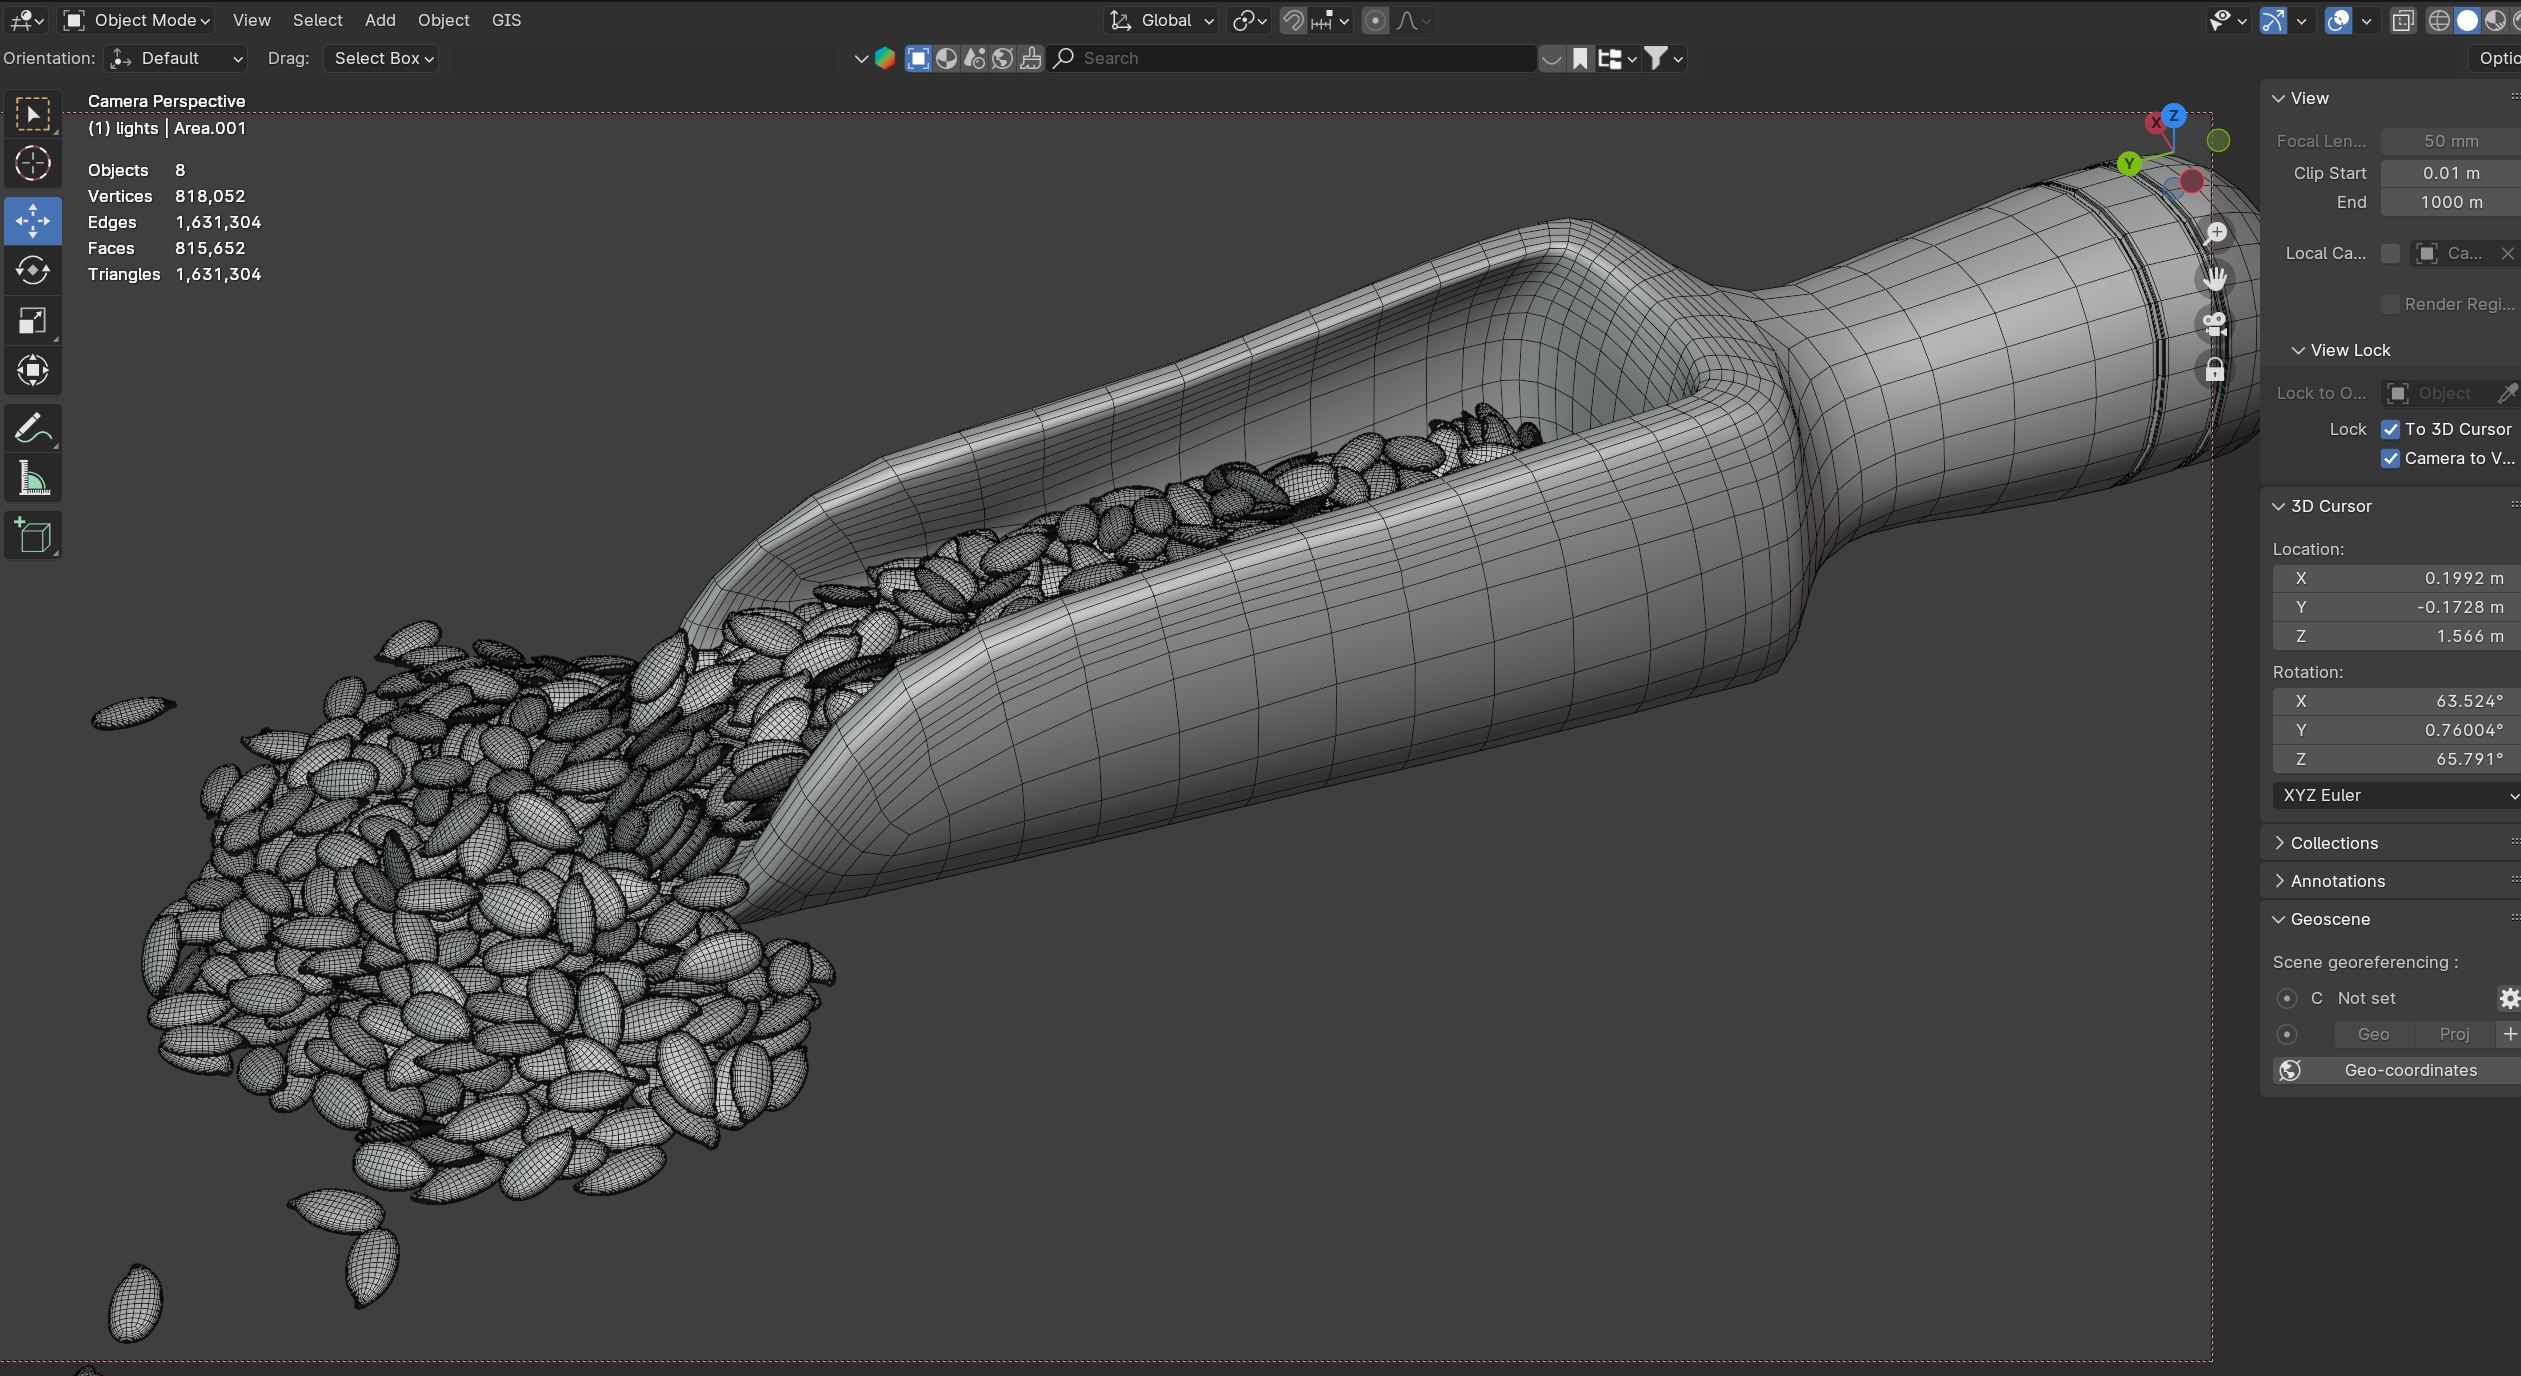Open the GIS menu
The width and height of the screenshot is (2521, 1376).
click(x=506, y=20)
